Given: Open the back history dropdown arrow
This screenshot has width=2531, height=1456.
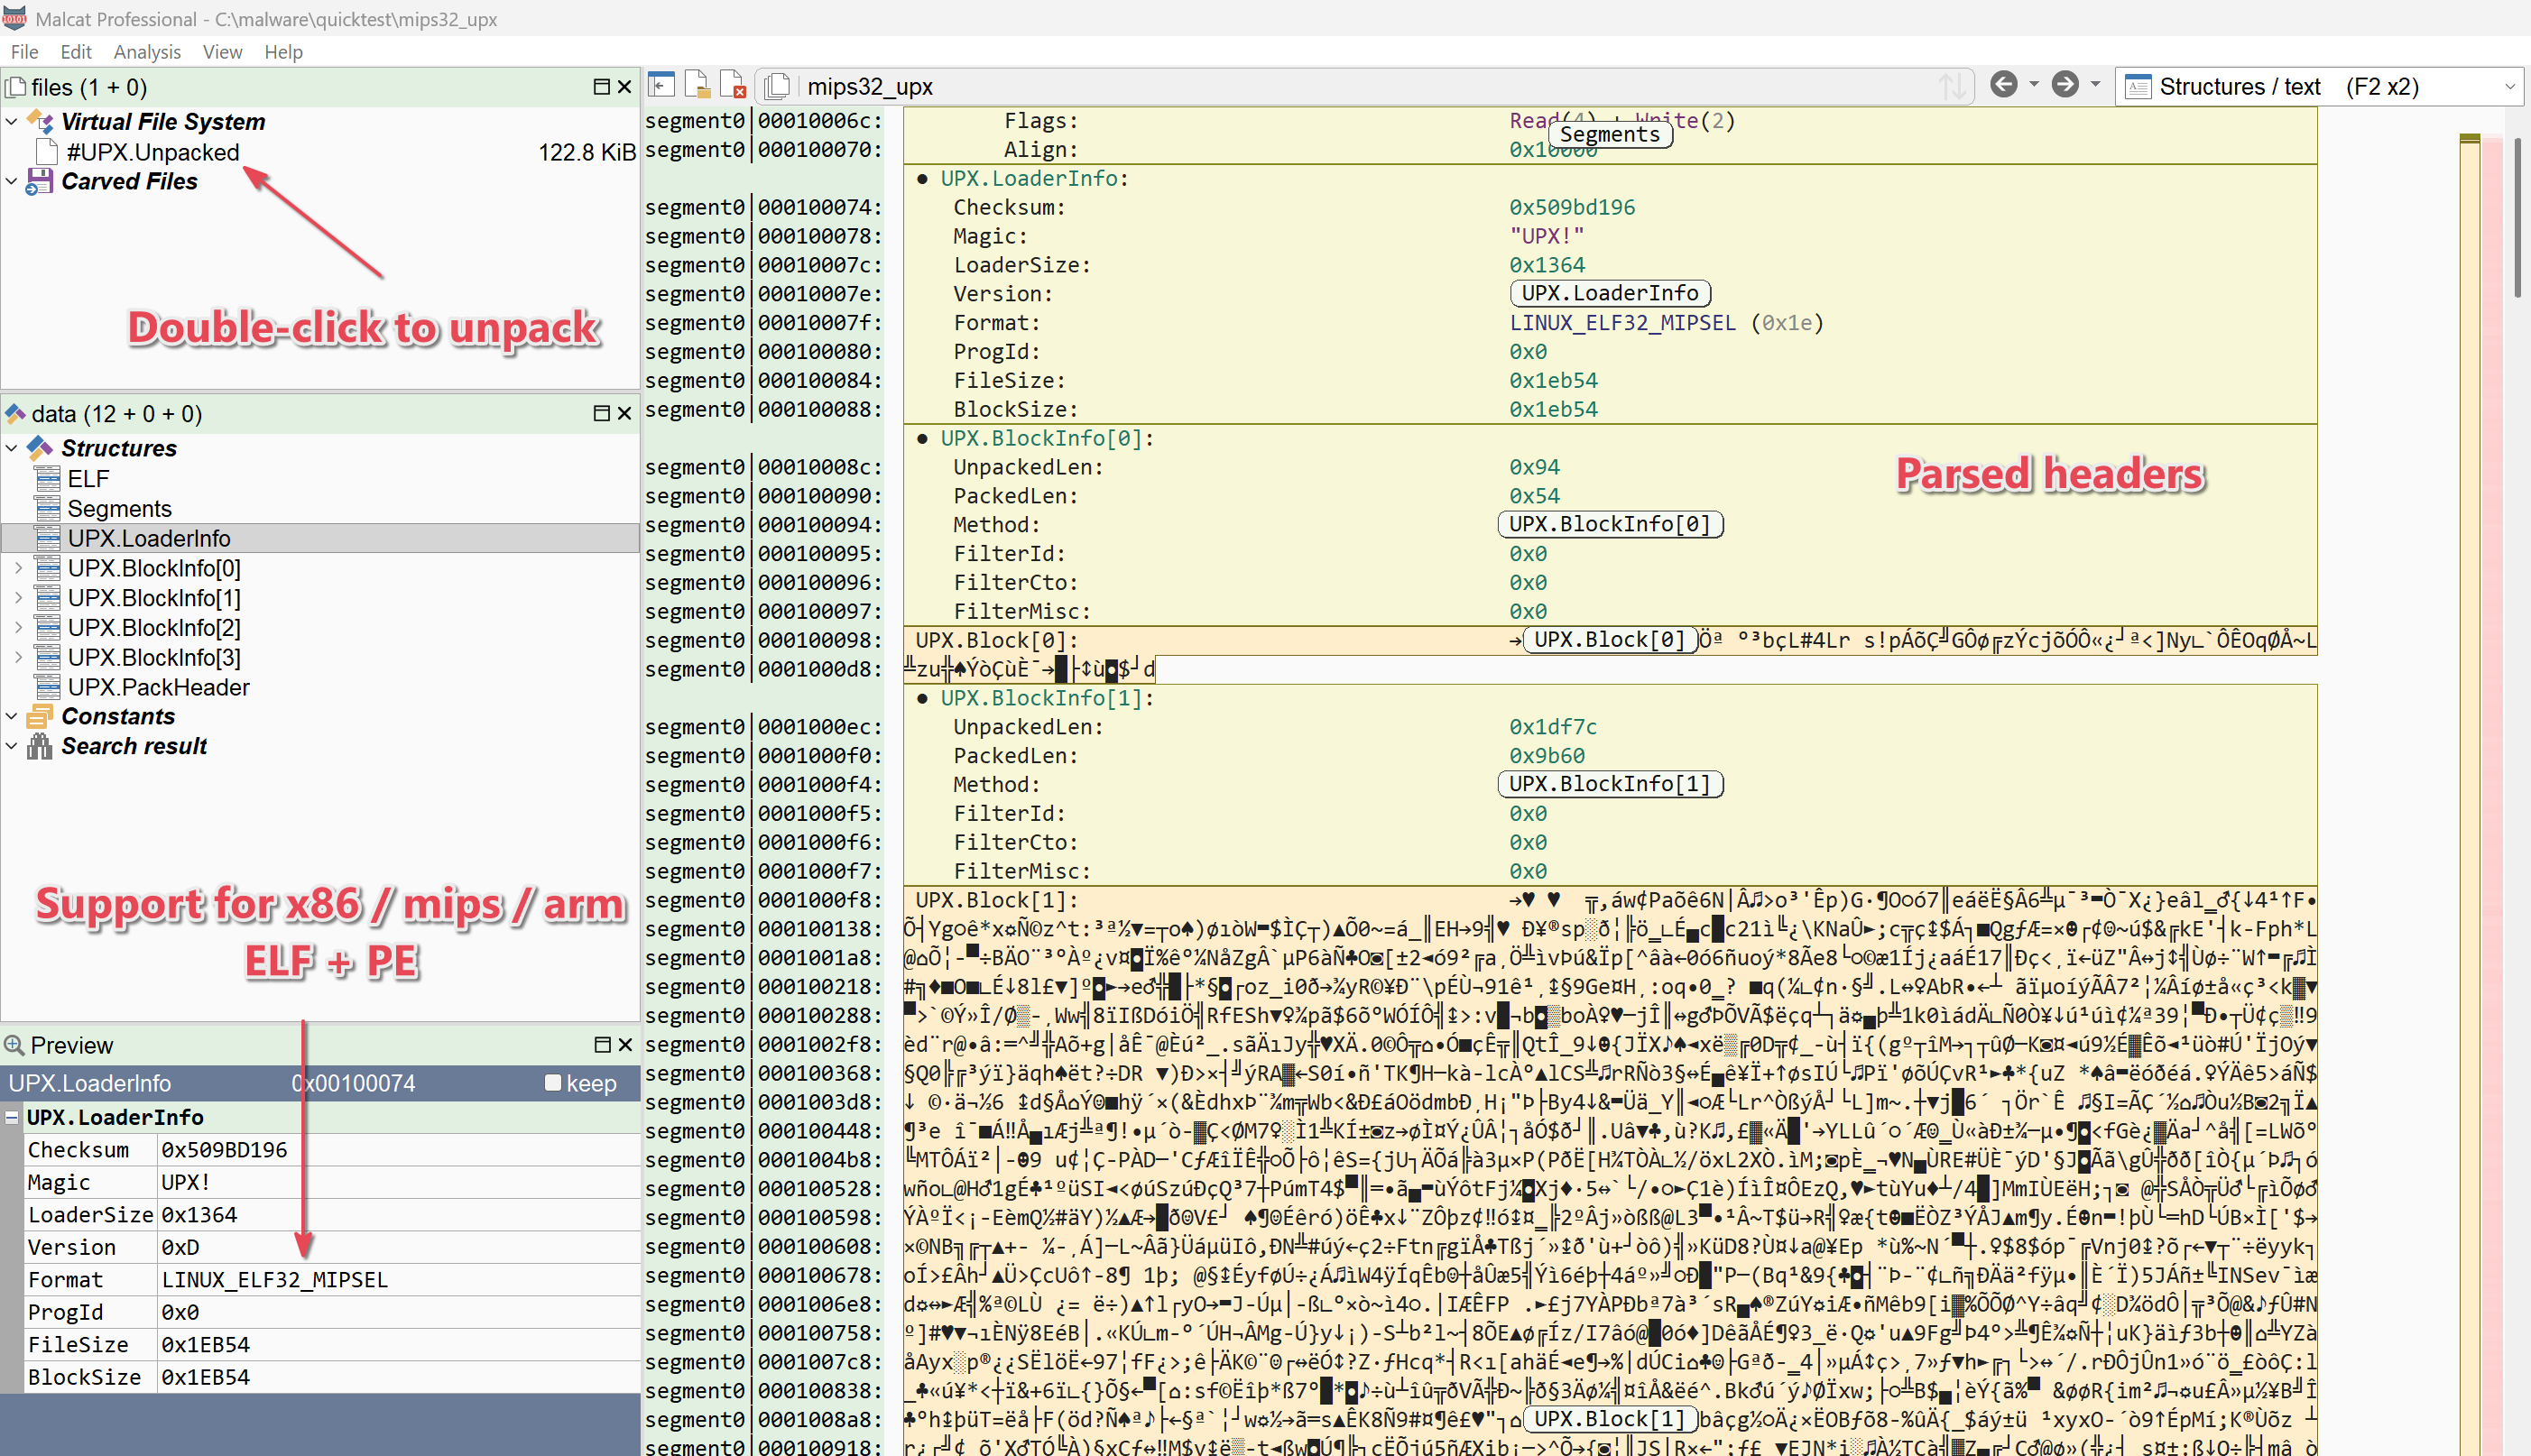Looking at the screenshot, I should tap(2034, 85).
